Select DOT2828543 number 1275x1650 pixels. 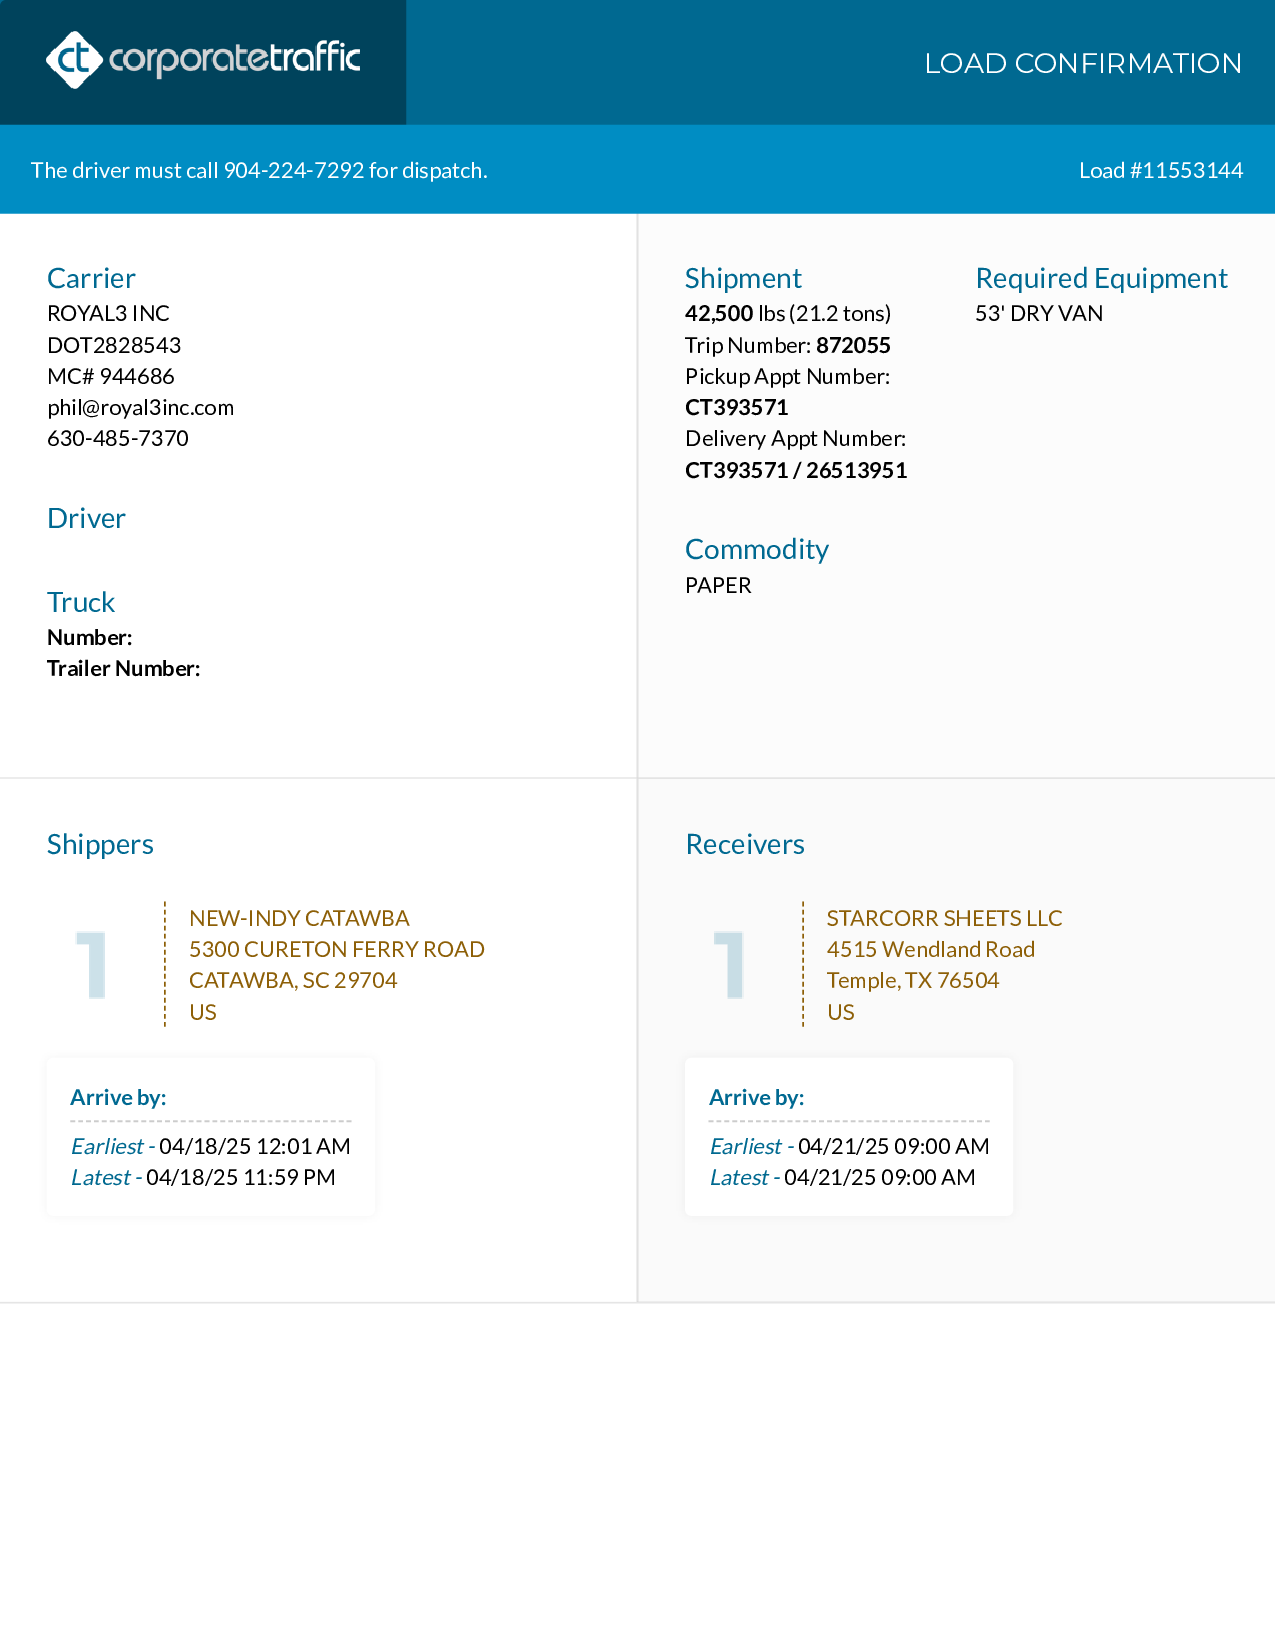pyautogui.click(x=114, y=345)
